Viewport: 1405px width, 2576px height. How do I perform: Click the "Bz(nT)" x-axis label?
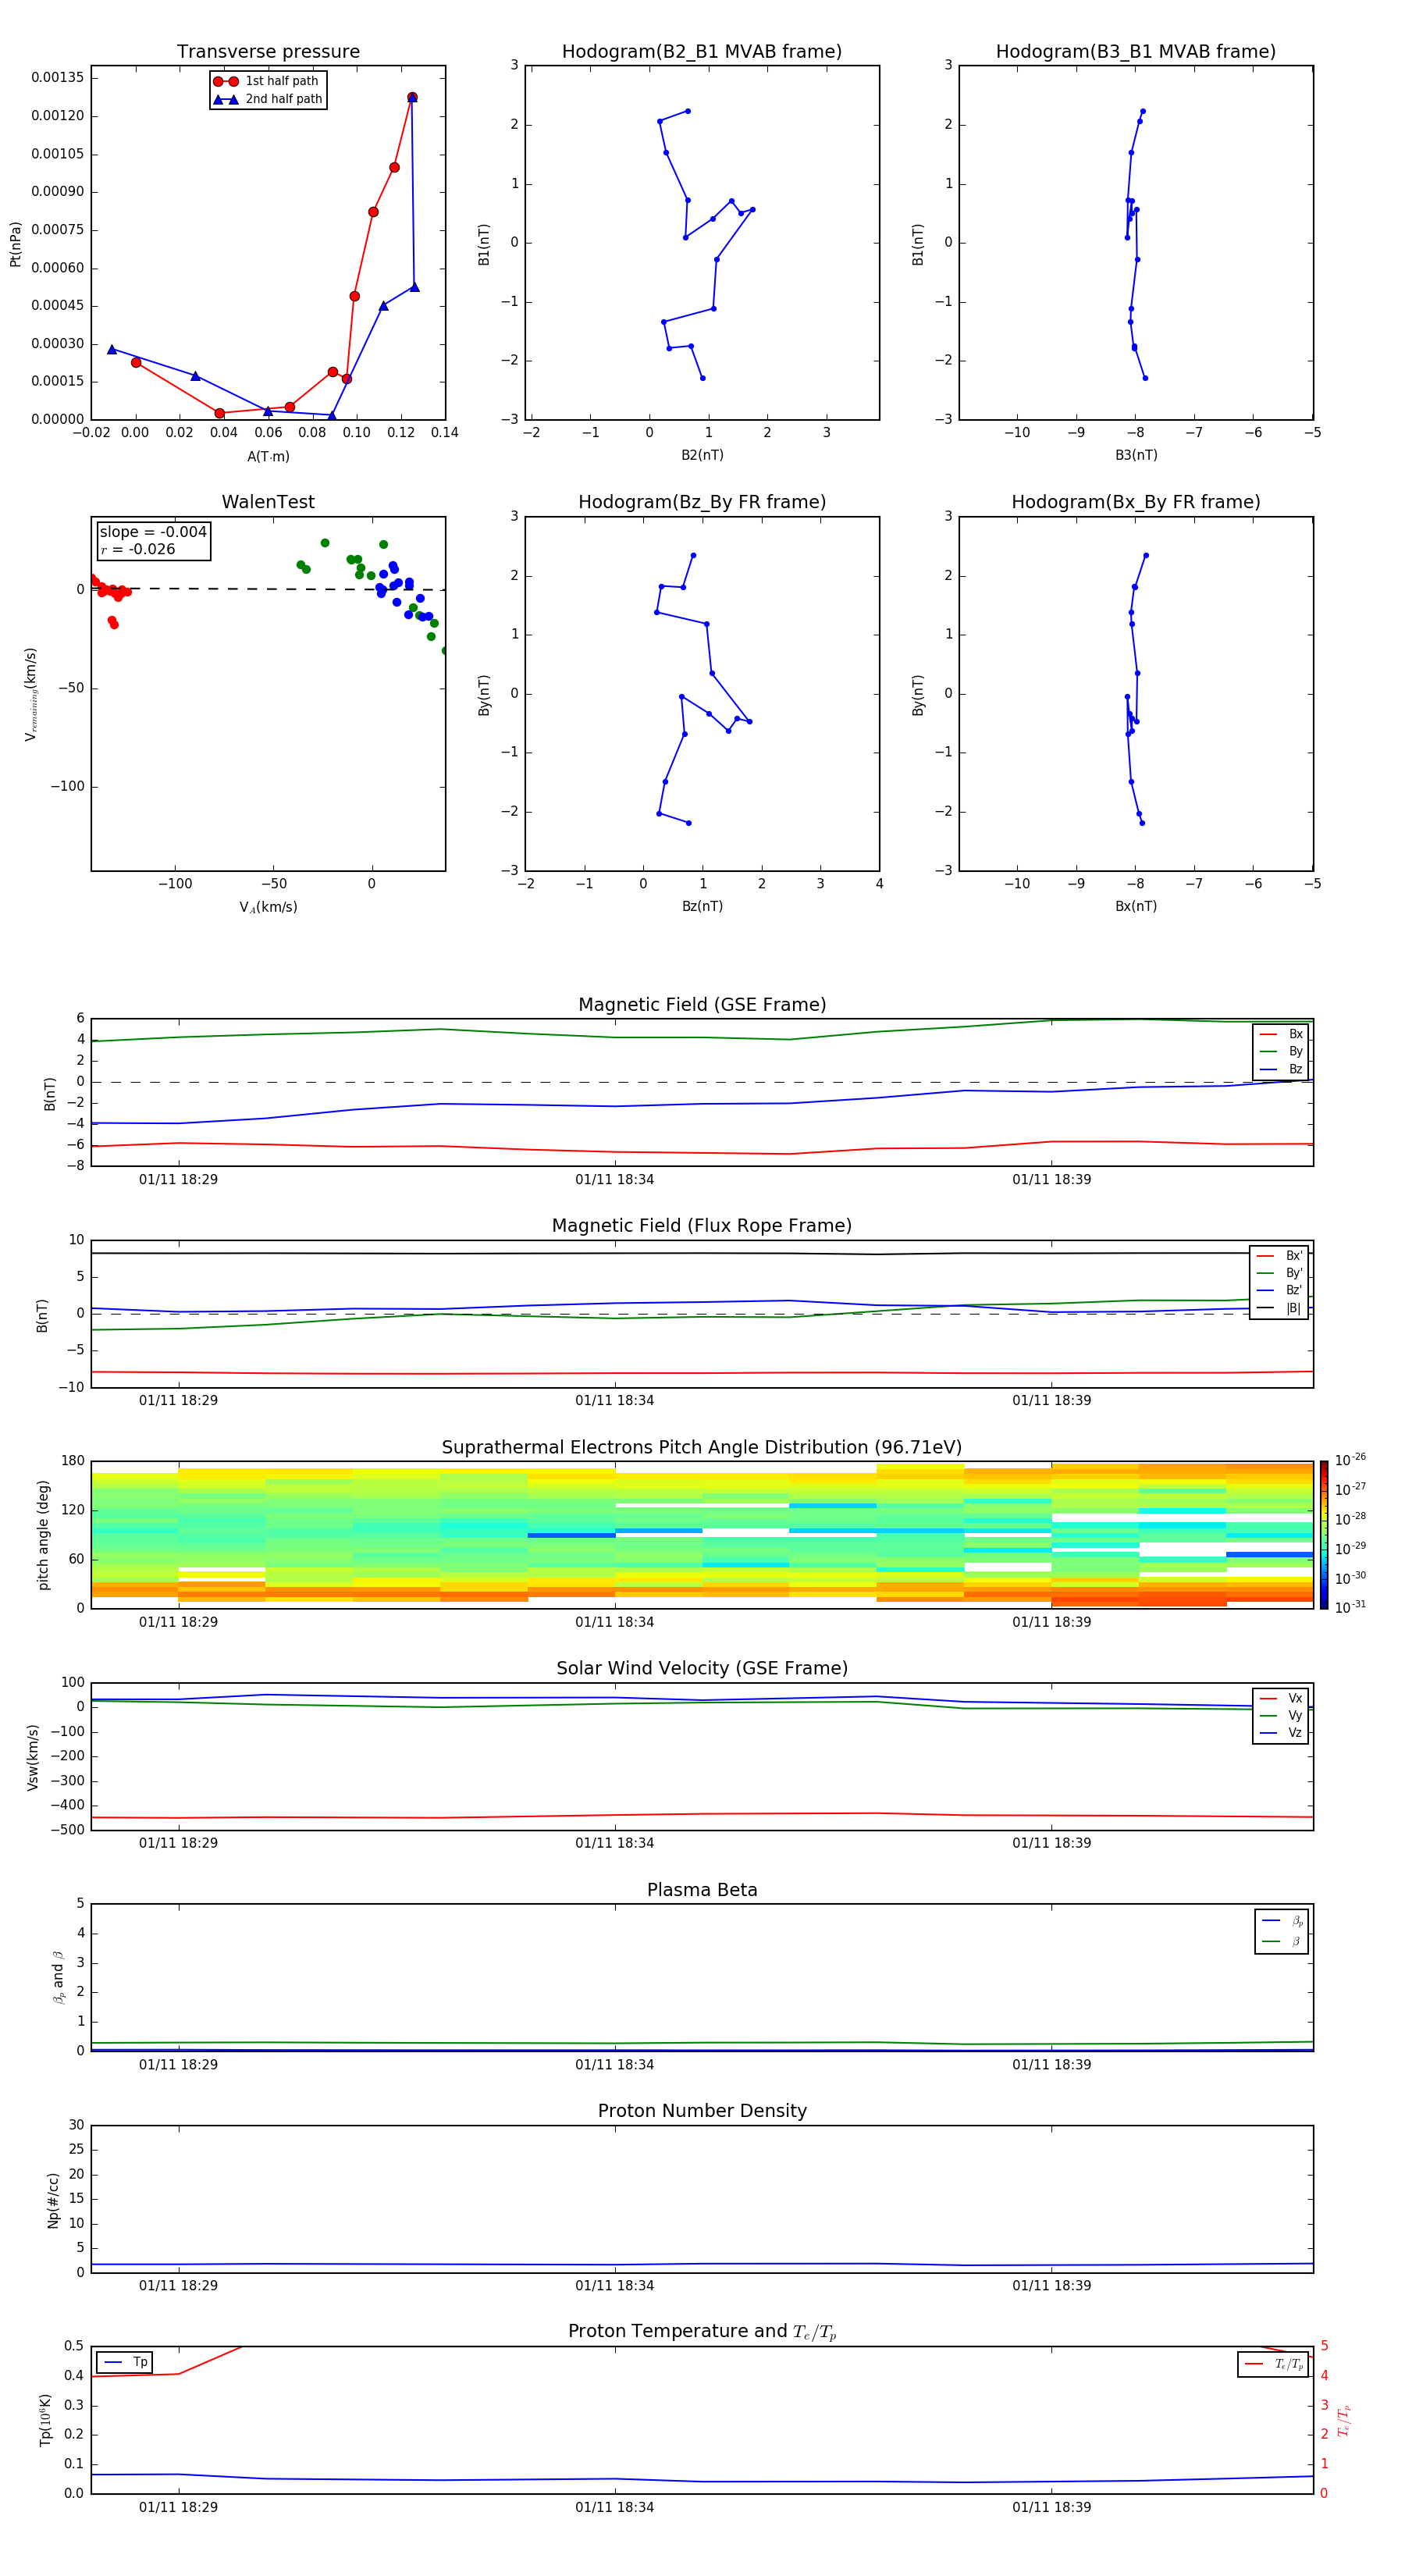[702, 906]
